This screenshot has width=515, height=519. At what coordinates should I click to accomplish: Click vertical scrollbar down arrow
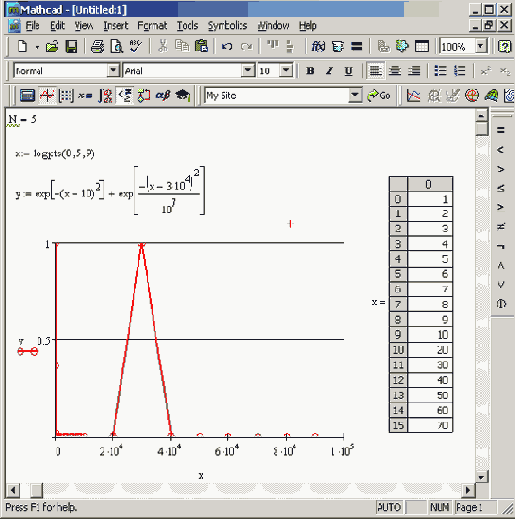click(481, 477)
